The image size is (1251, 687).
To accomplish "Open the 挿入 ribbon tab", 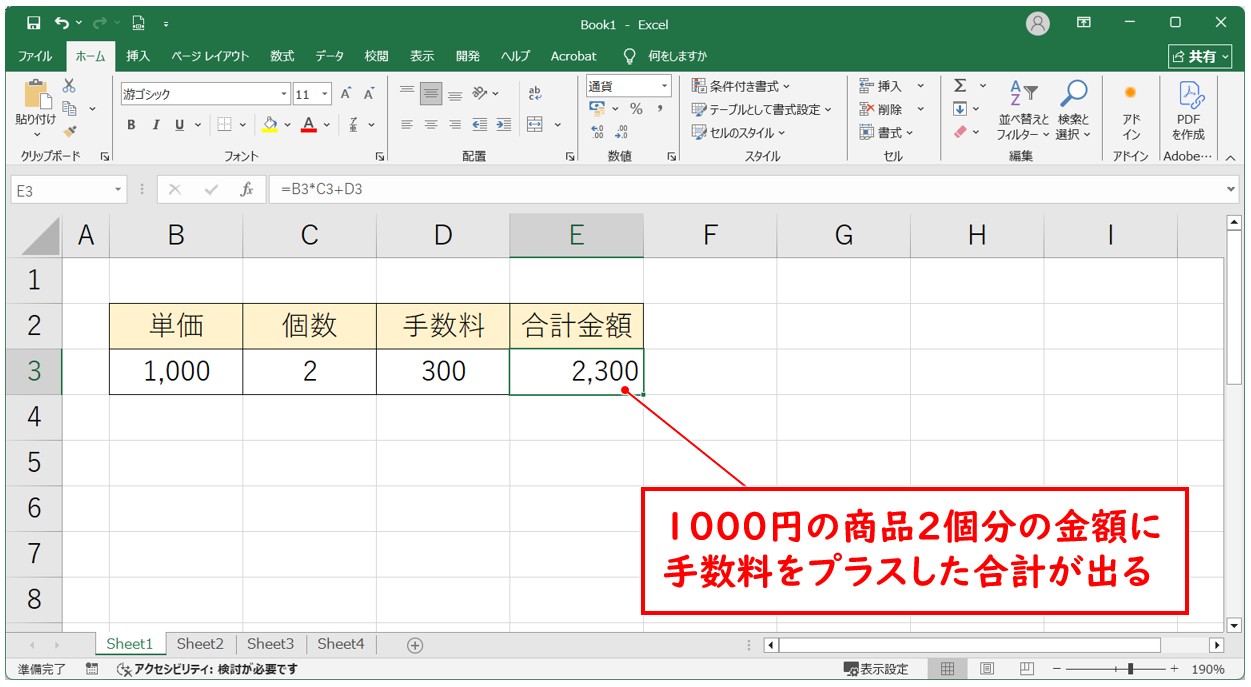I will pos(138,56).
